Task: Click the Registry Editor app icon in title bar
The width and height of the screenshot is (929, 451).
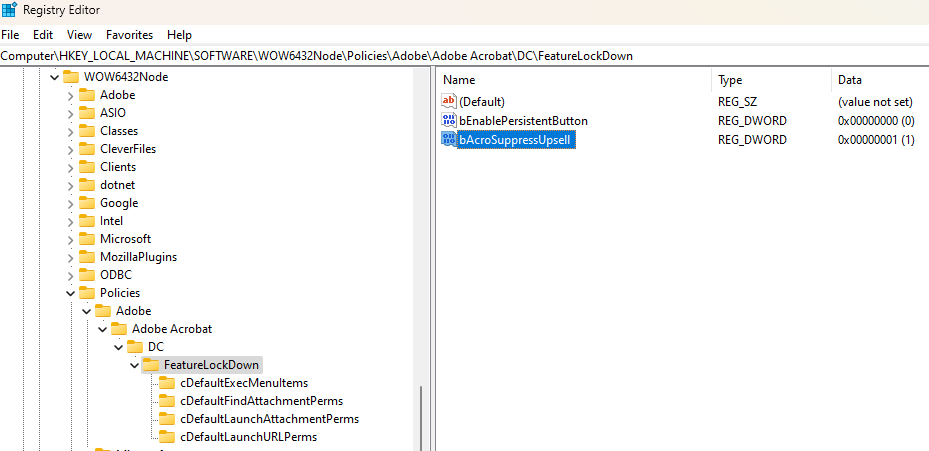Action: click(9, 10)
